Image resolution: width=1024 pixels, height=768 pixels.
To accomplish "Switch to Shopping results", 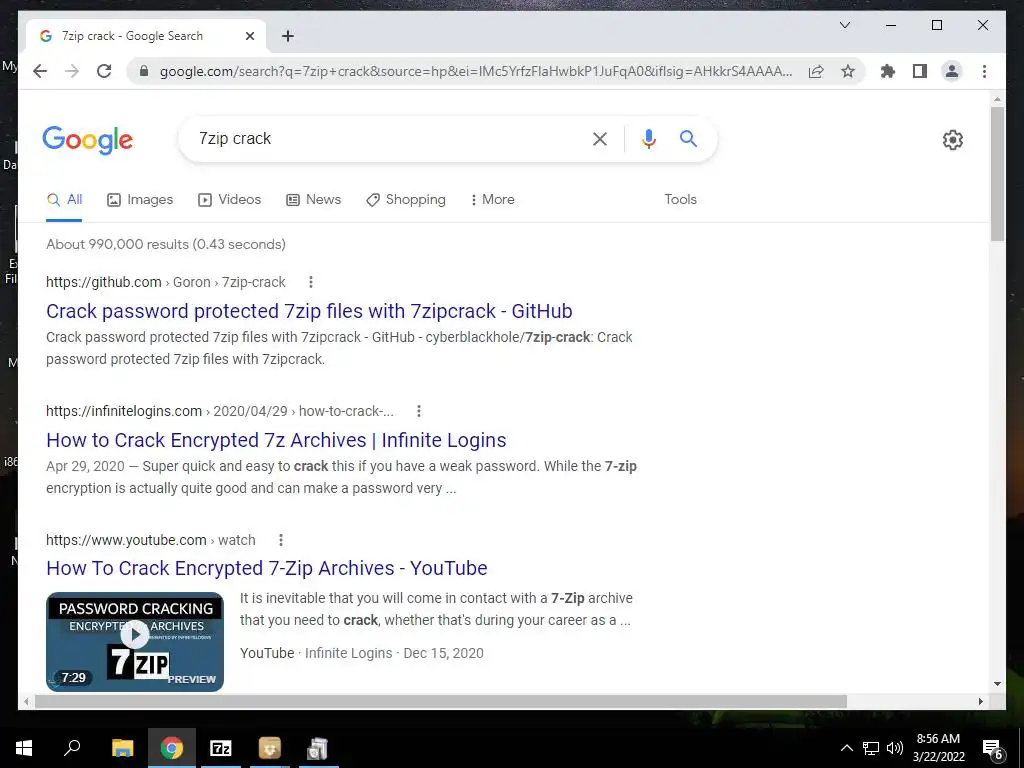I will [406, 199].
